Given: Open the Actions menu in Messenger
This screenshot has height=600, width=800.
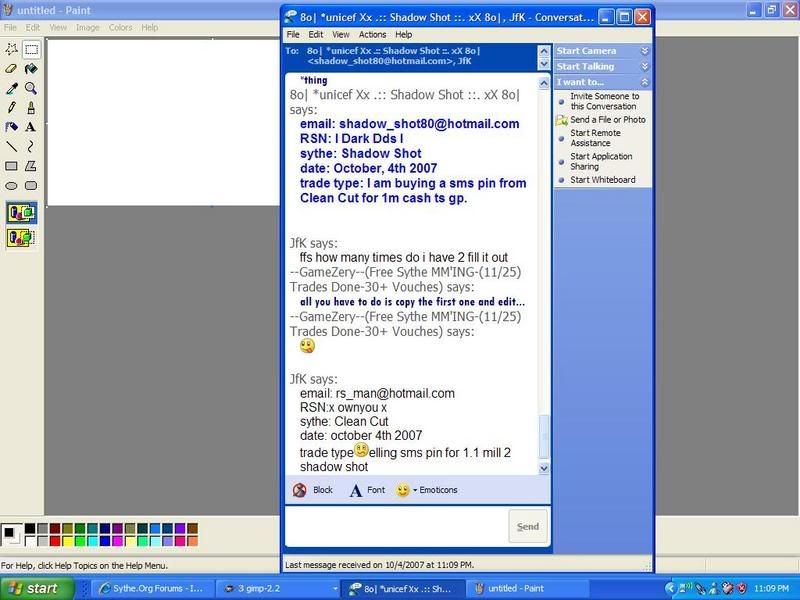Looking at the screenshot, I should 372,35.
